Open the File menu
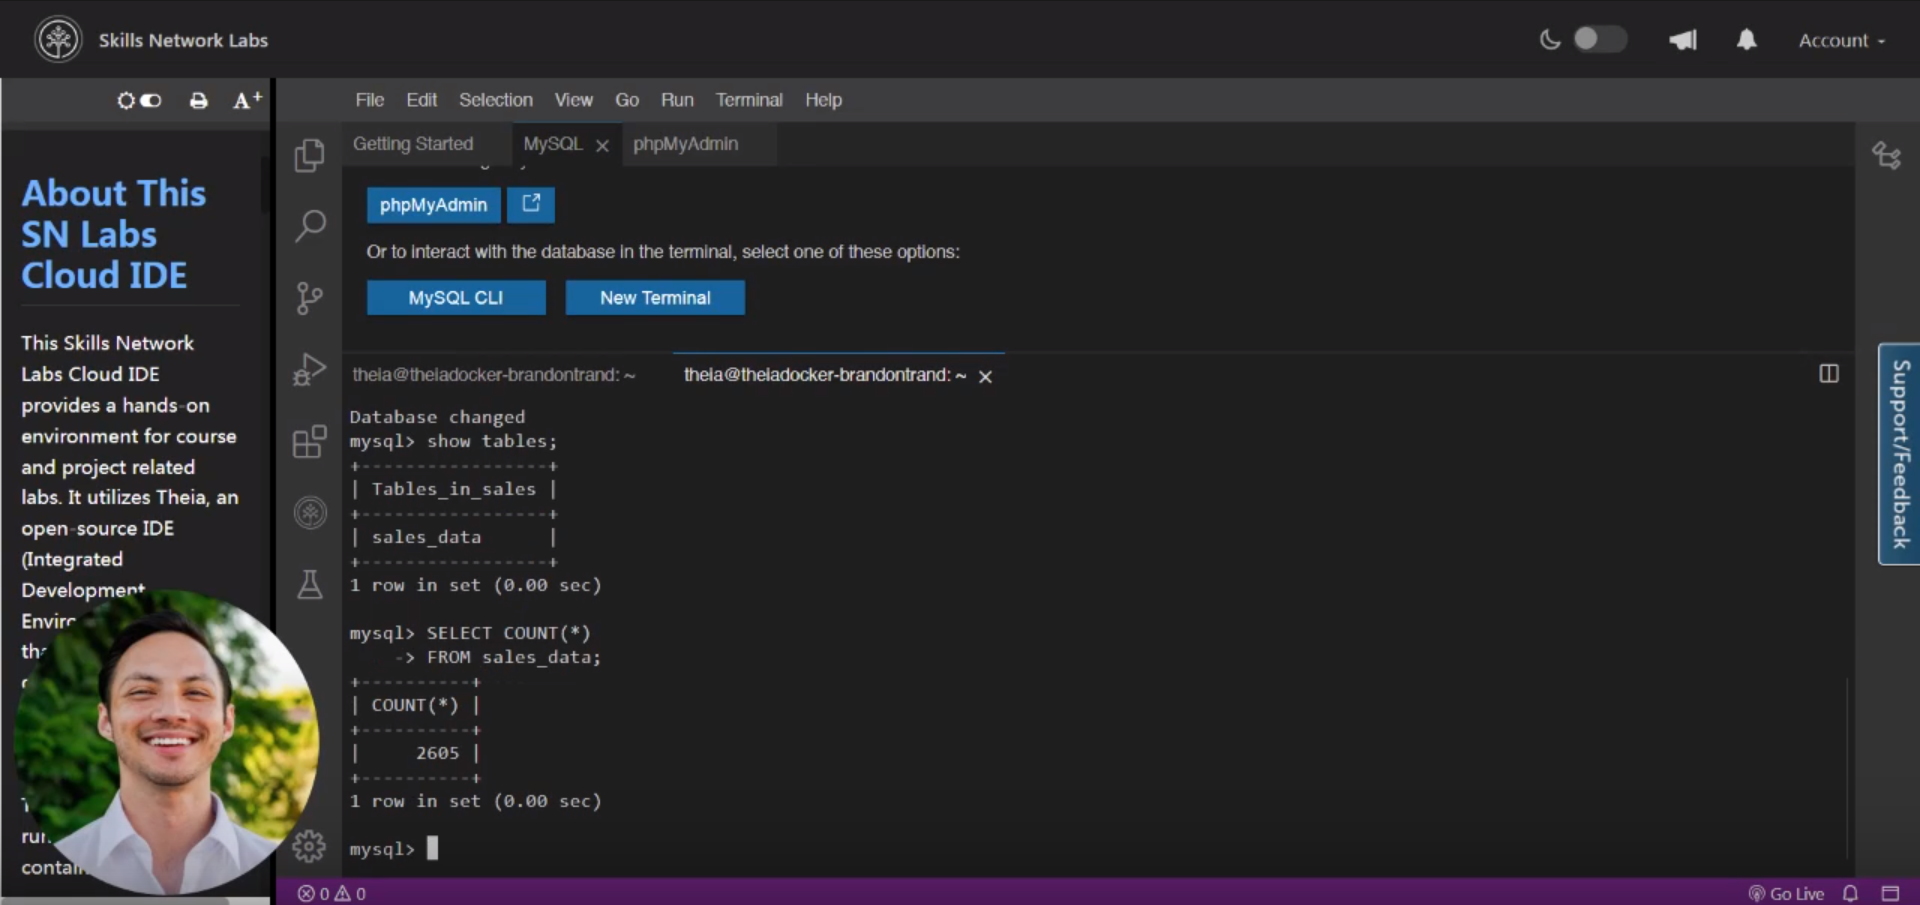The image size is (1920, 905). click(x=369, y=100)
